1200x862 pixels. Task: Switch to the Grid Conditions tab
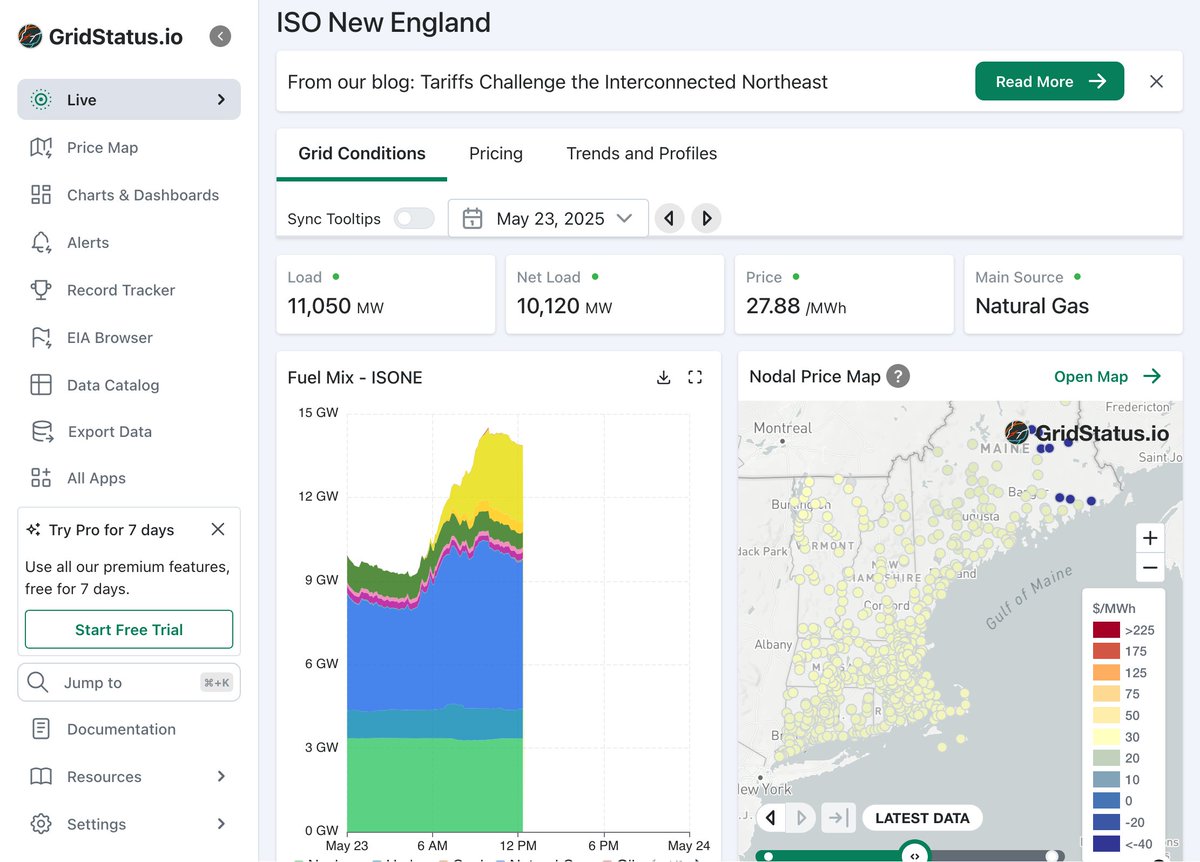362,154
